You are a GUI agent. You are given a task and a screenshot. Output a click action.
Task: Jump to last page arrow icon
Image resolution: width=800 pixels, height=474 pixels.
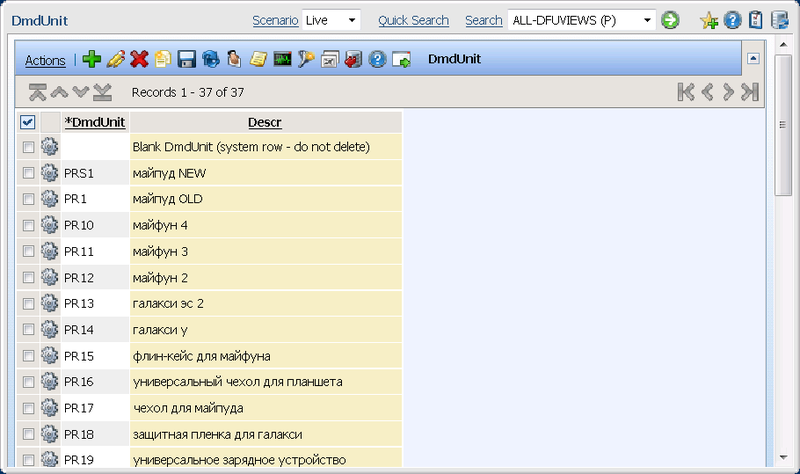pos(750,92)
